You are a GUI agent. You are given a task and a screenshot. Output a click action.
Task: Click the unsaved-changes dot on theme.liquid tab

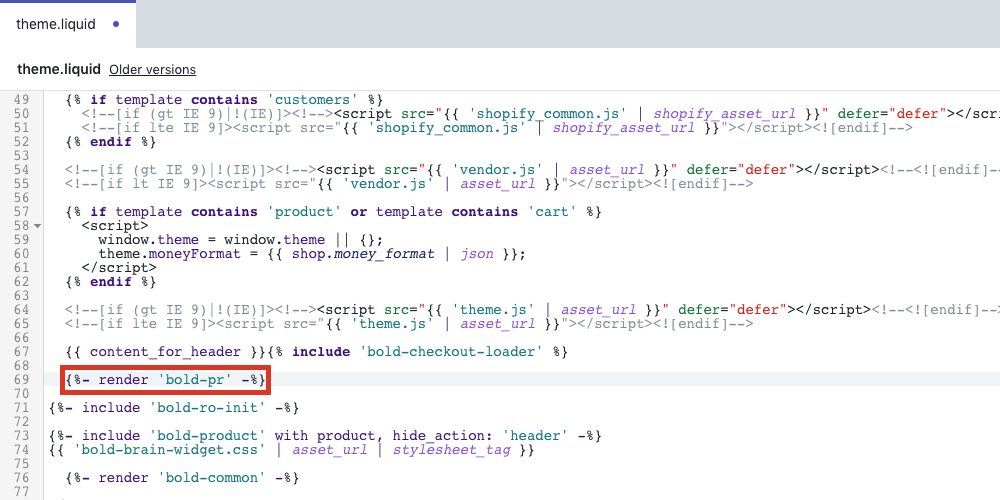[x=115, y=24]
